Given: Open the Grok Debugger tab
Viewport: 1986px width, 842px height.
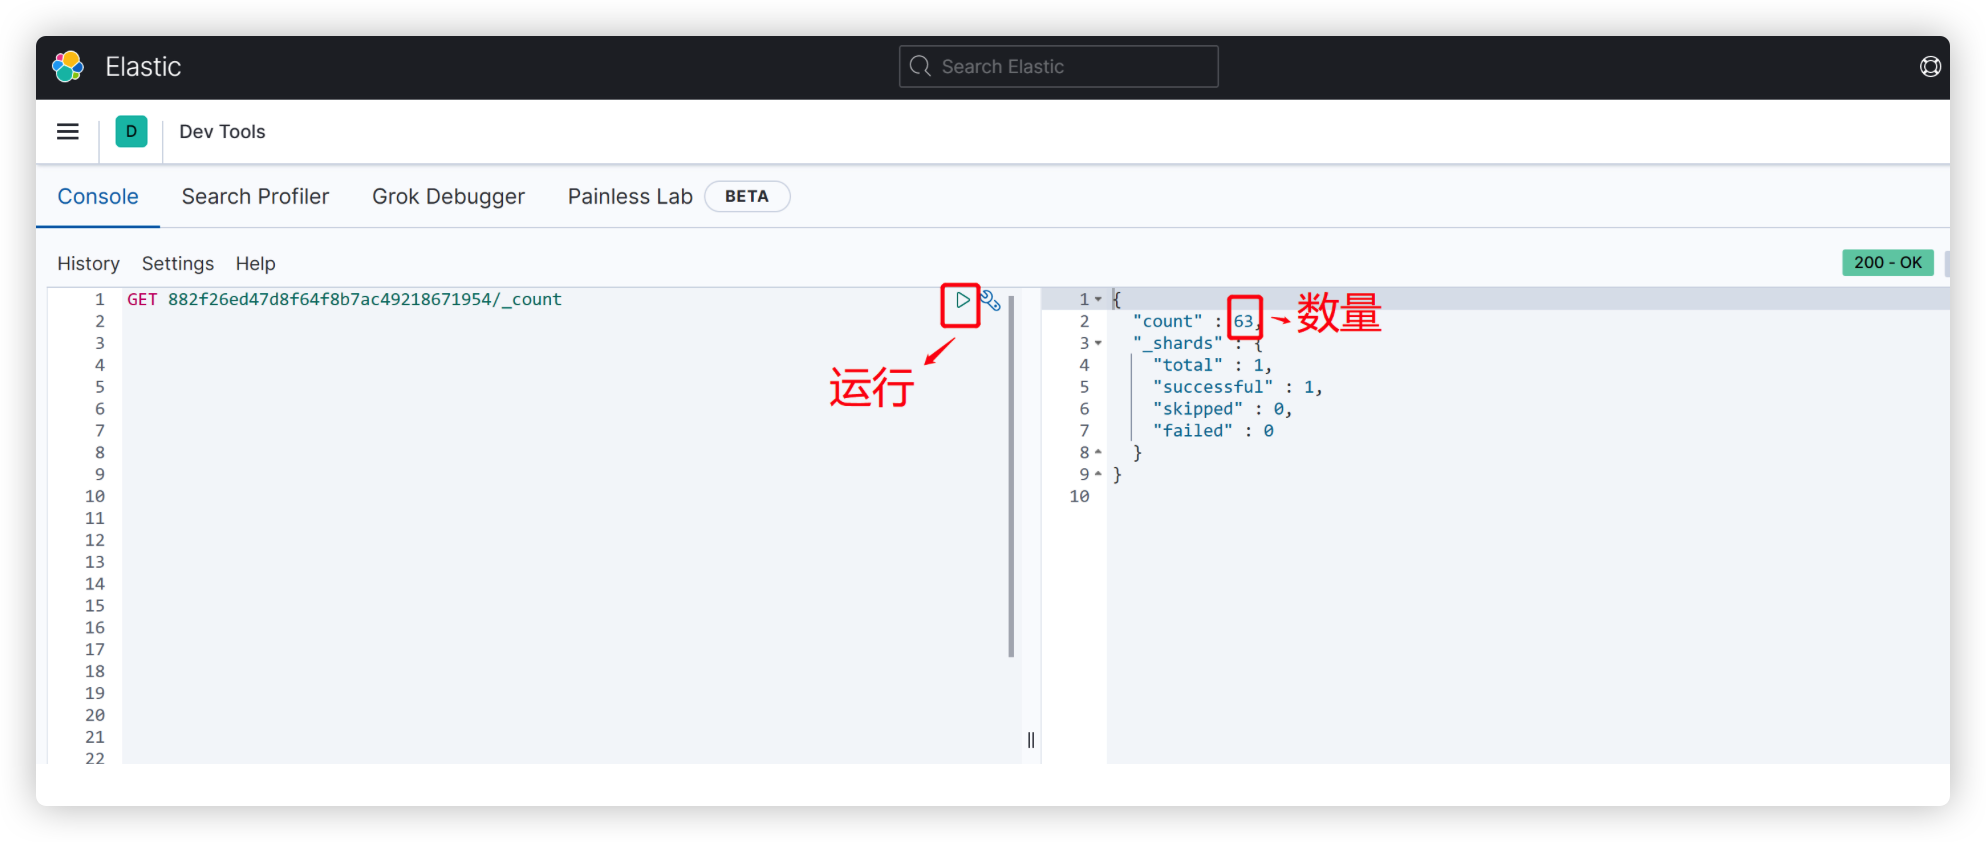Looking at the screenshot, I should click(448, 197).
